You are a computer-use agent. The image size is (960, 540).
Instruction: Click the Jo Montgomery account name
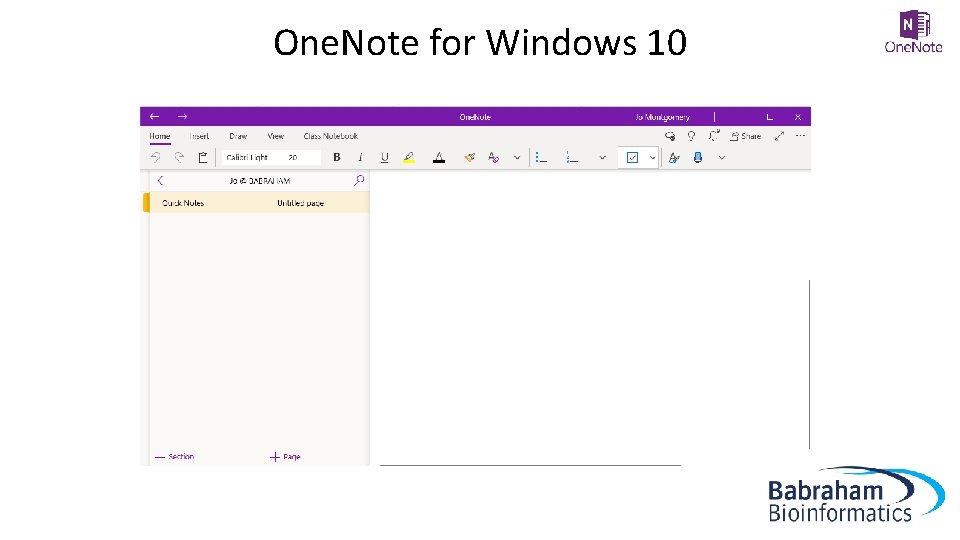pos(662,117)
